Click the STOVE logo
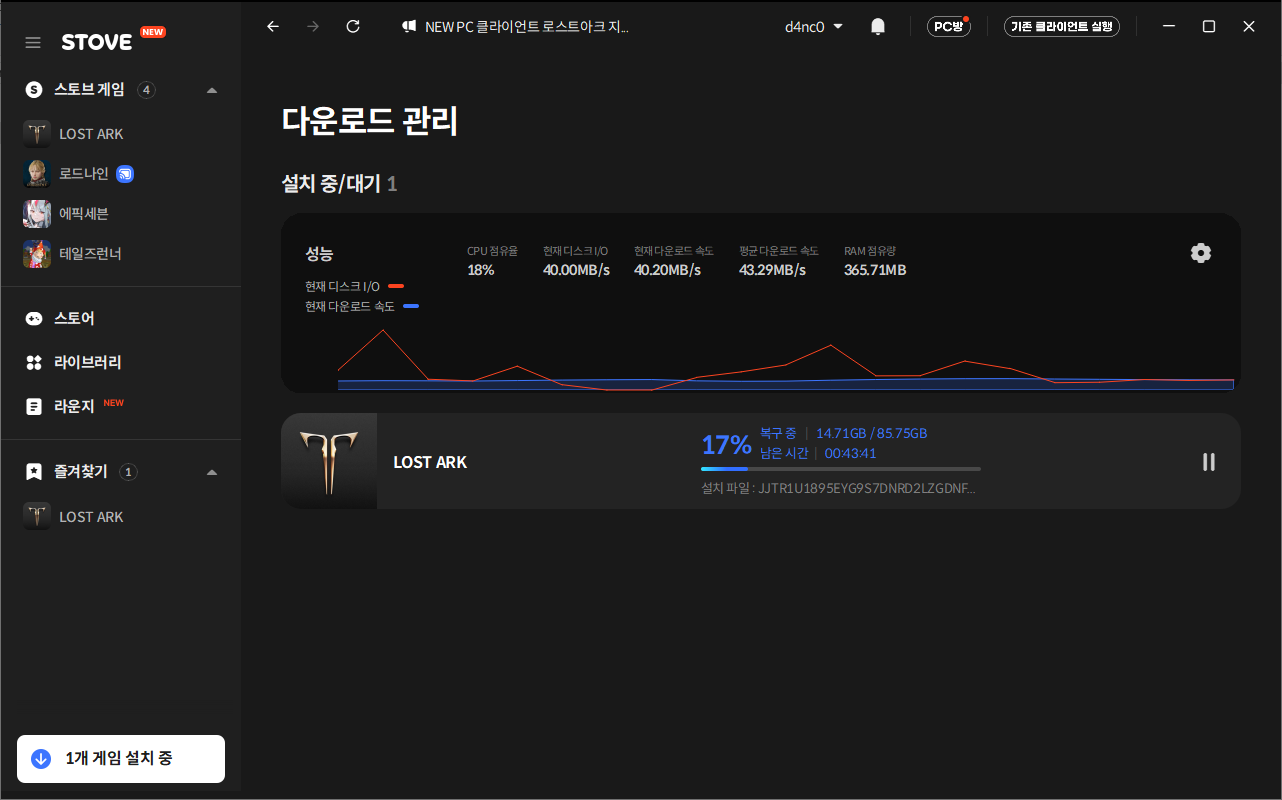This screenshot has width=1282, height=800. click(97, 42)
